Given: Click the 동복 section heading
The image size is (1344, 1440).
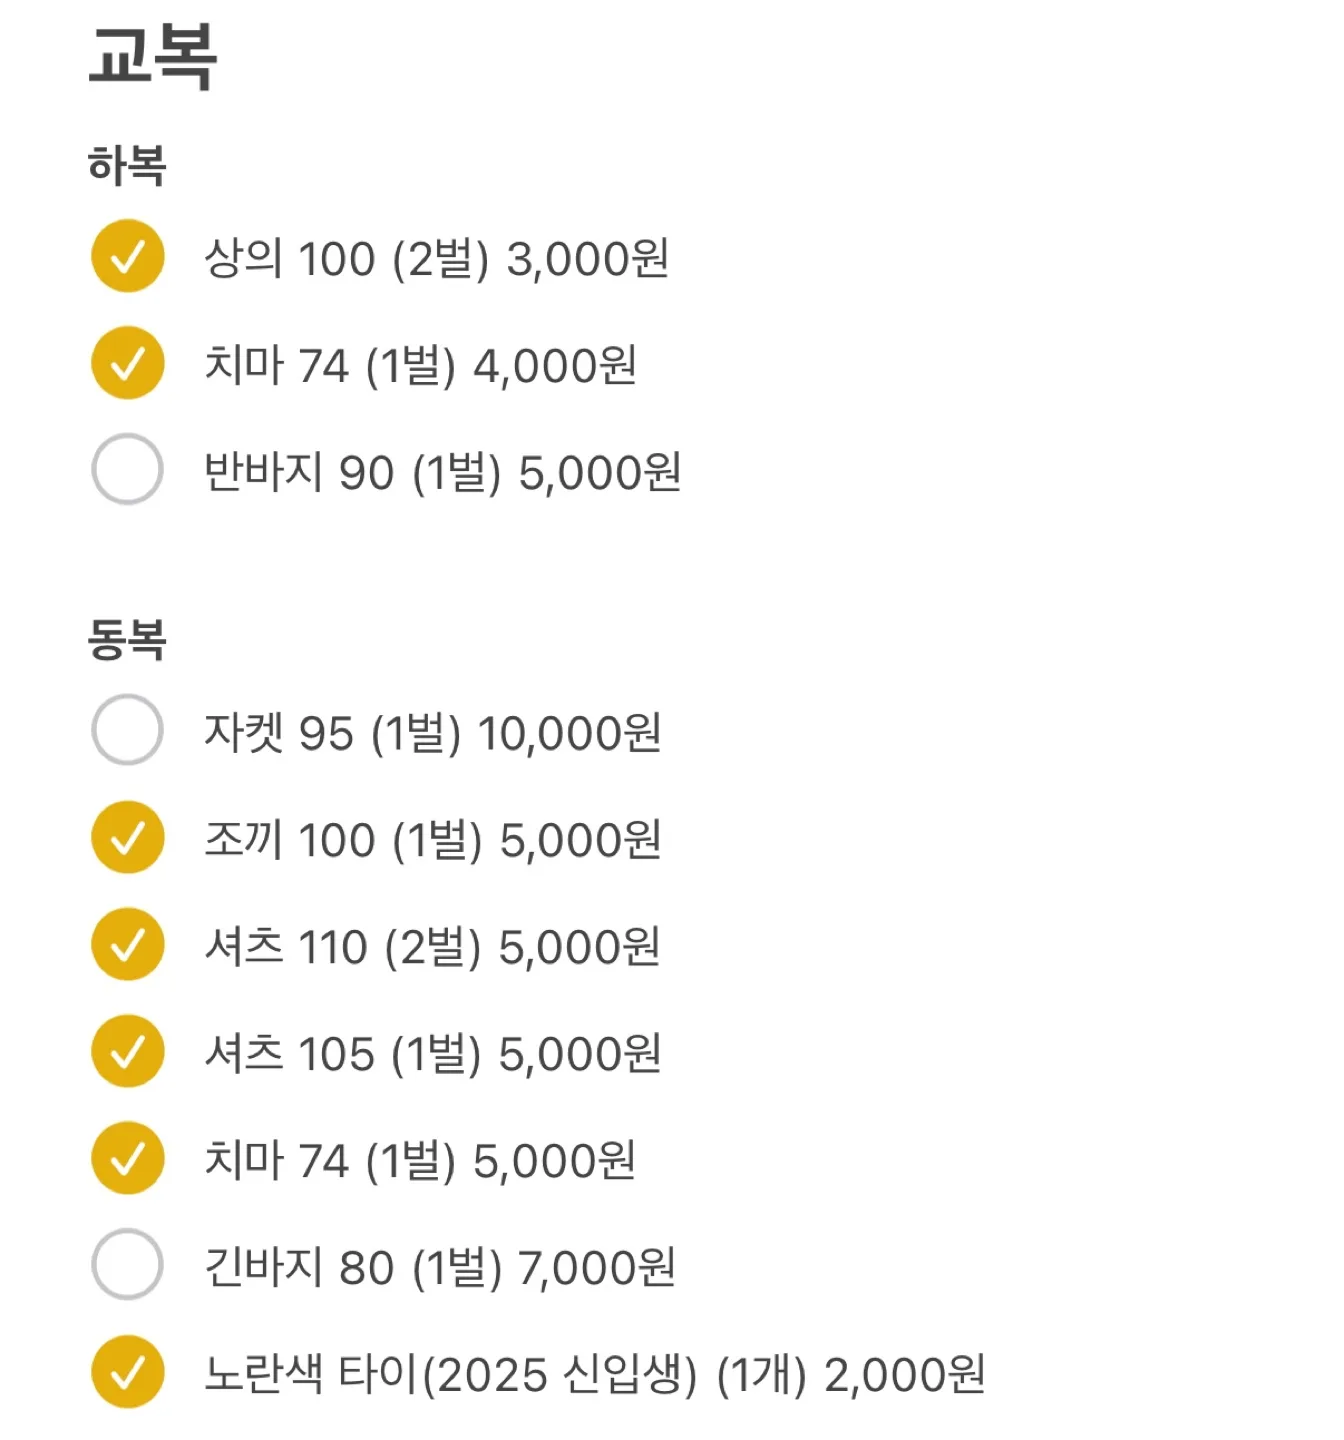Looking at the screenshot, I should point(127,639).
